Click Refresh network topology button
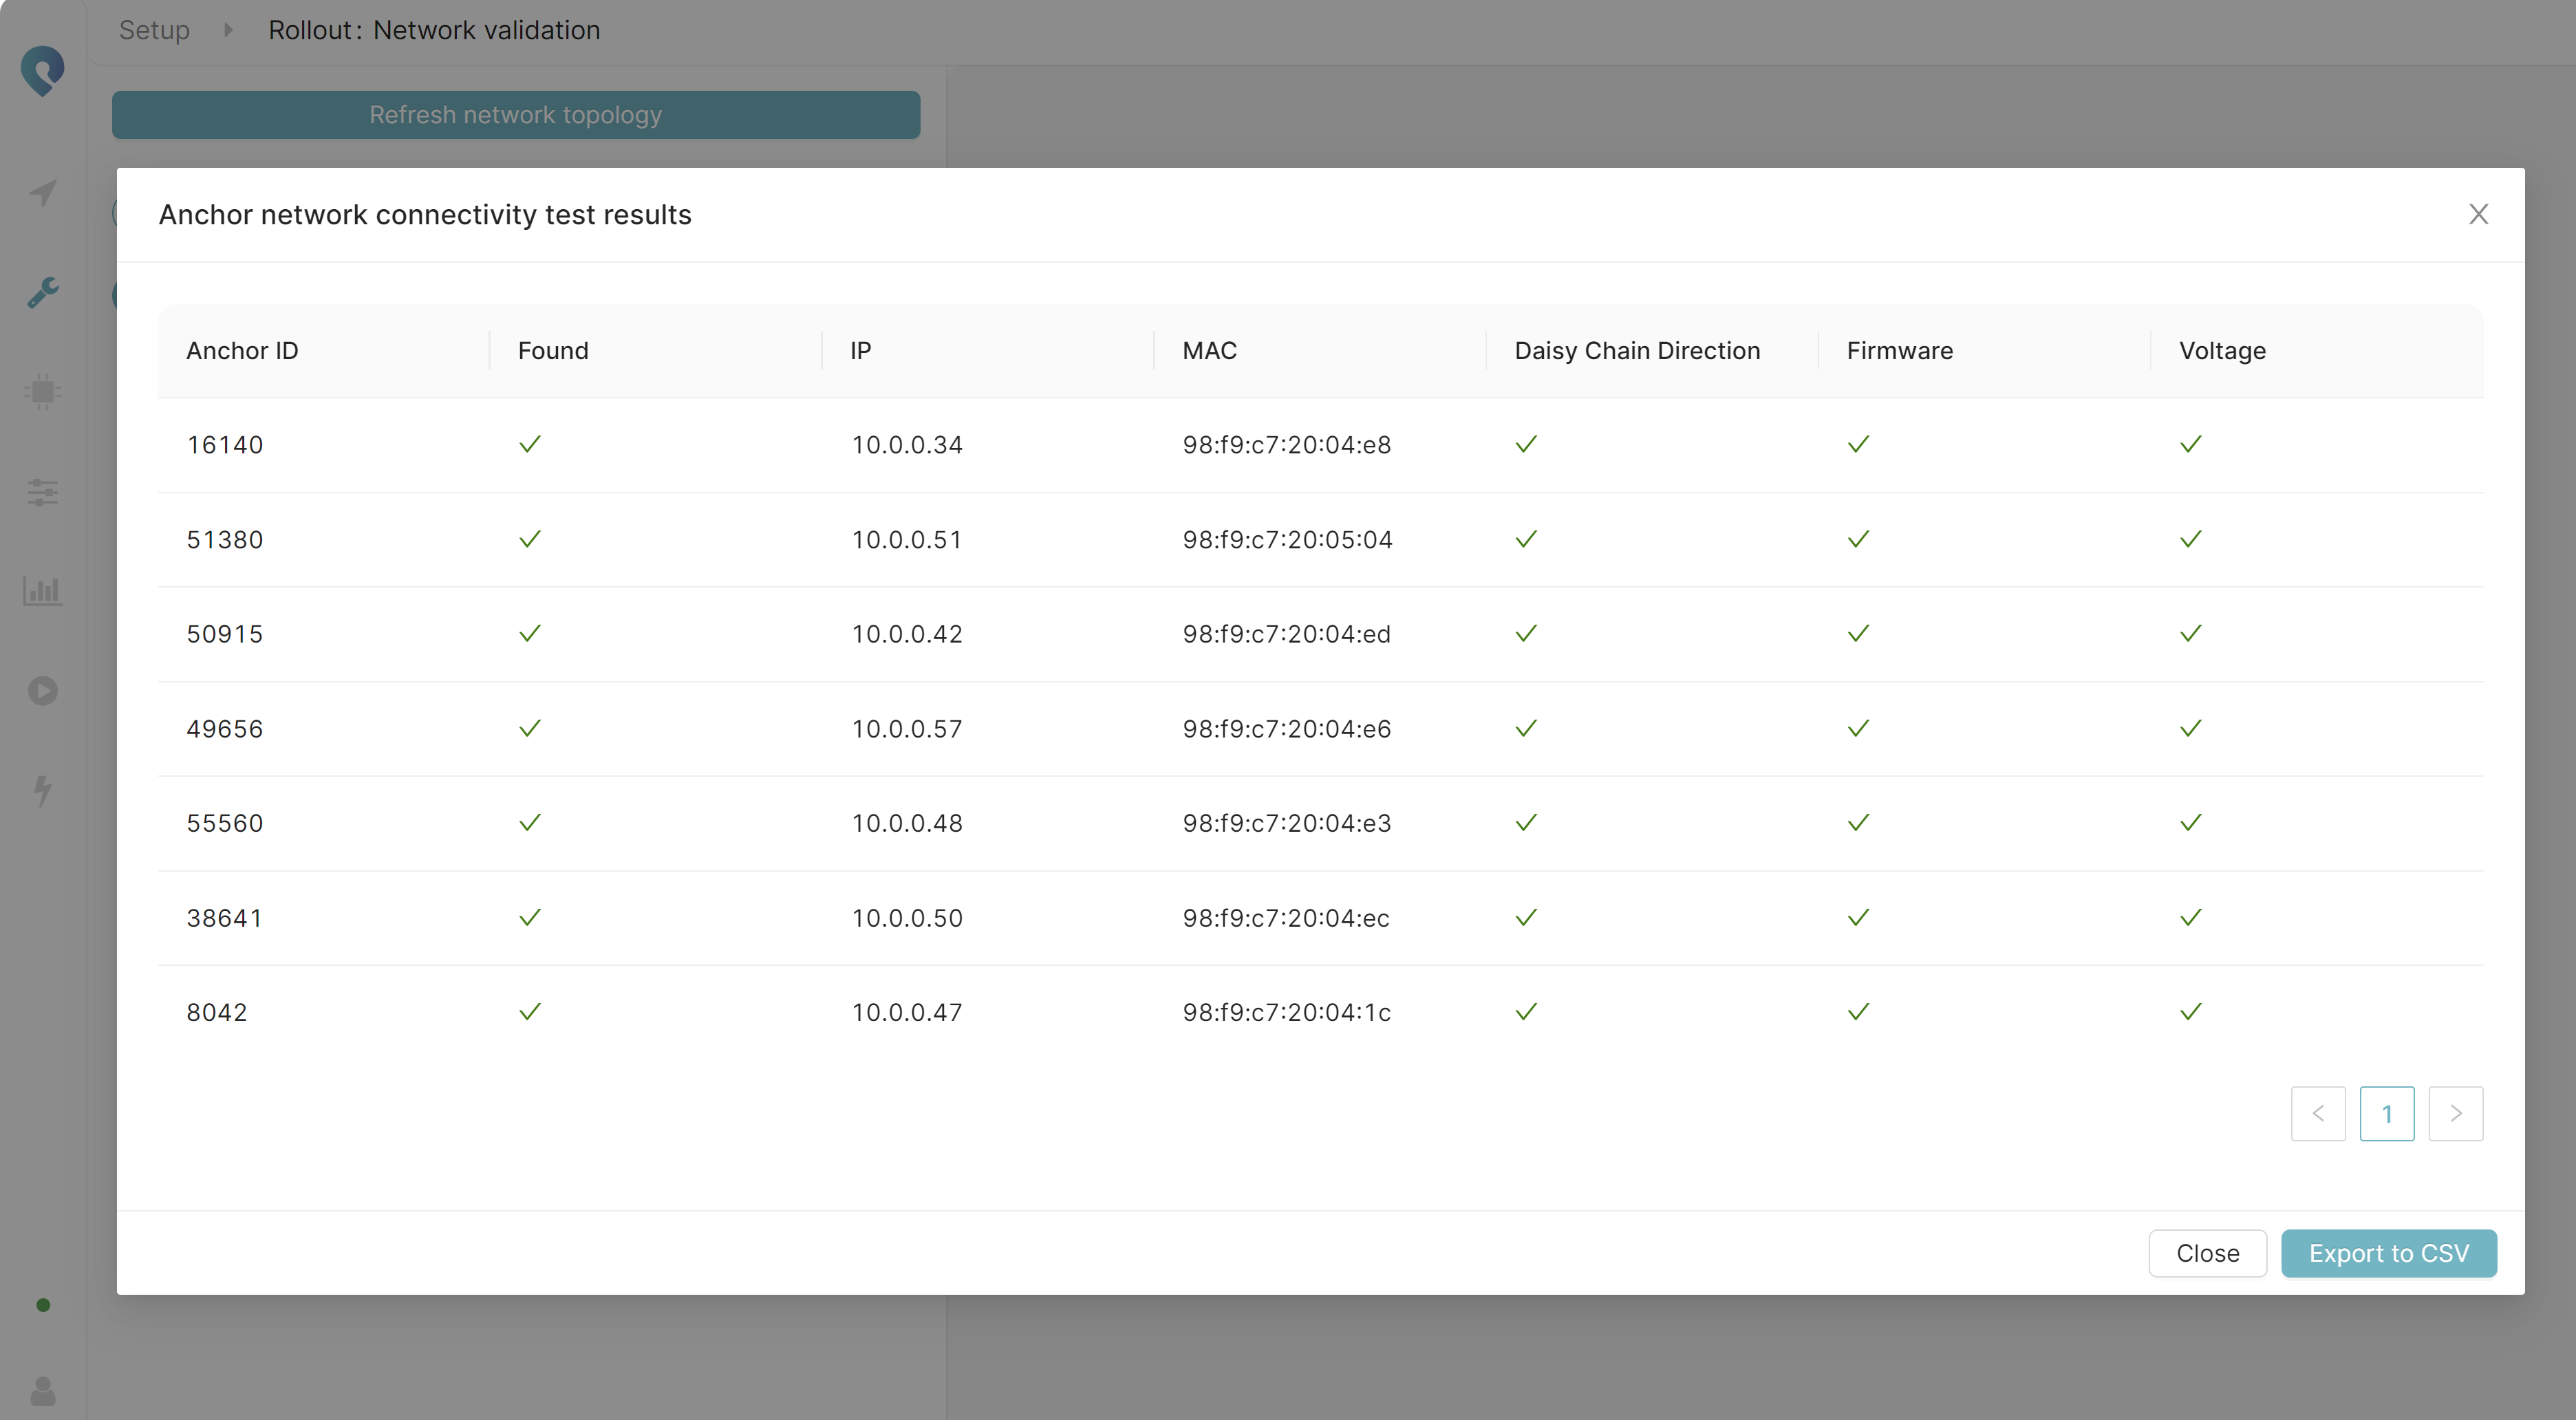The height and width of the screenshot is (1420, 2576). point(515,115)
